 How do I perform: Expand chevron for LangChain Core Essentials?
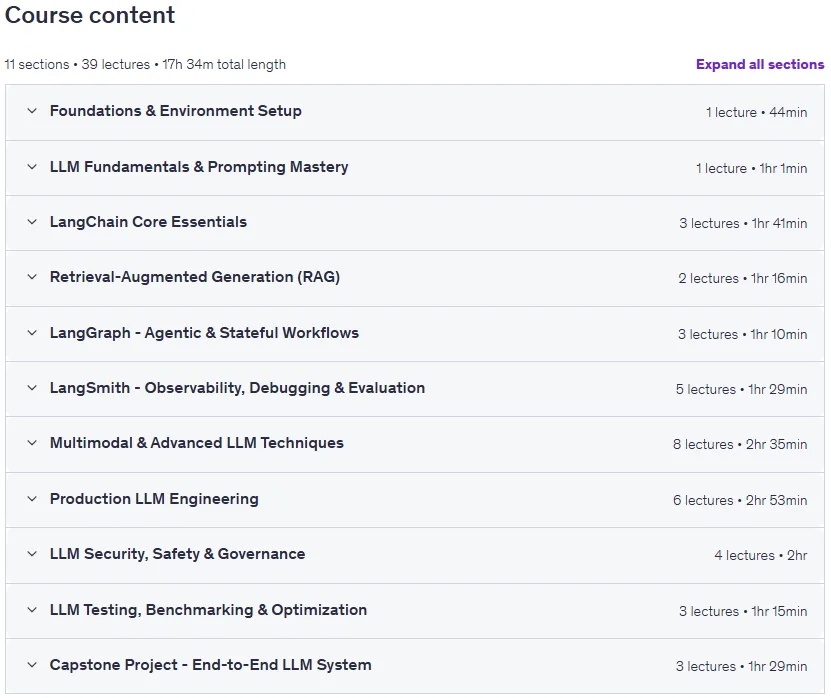coord(32,222)
